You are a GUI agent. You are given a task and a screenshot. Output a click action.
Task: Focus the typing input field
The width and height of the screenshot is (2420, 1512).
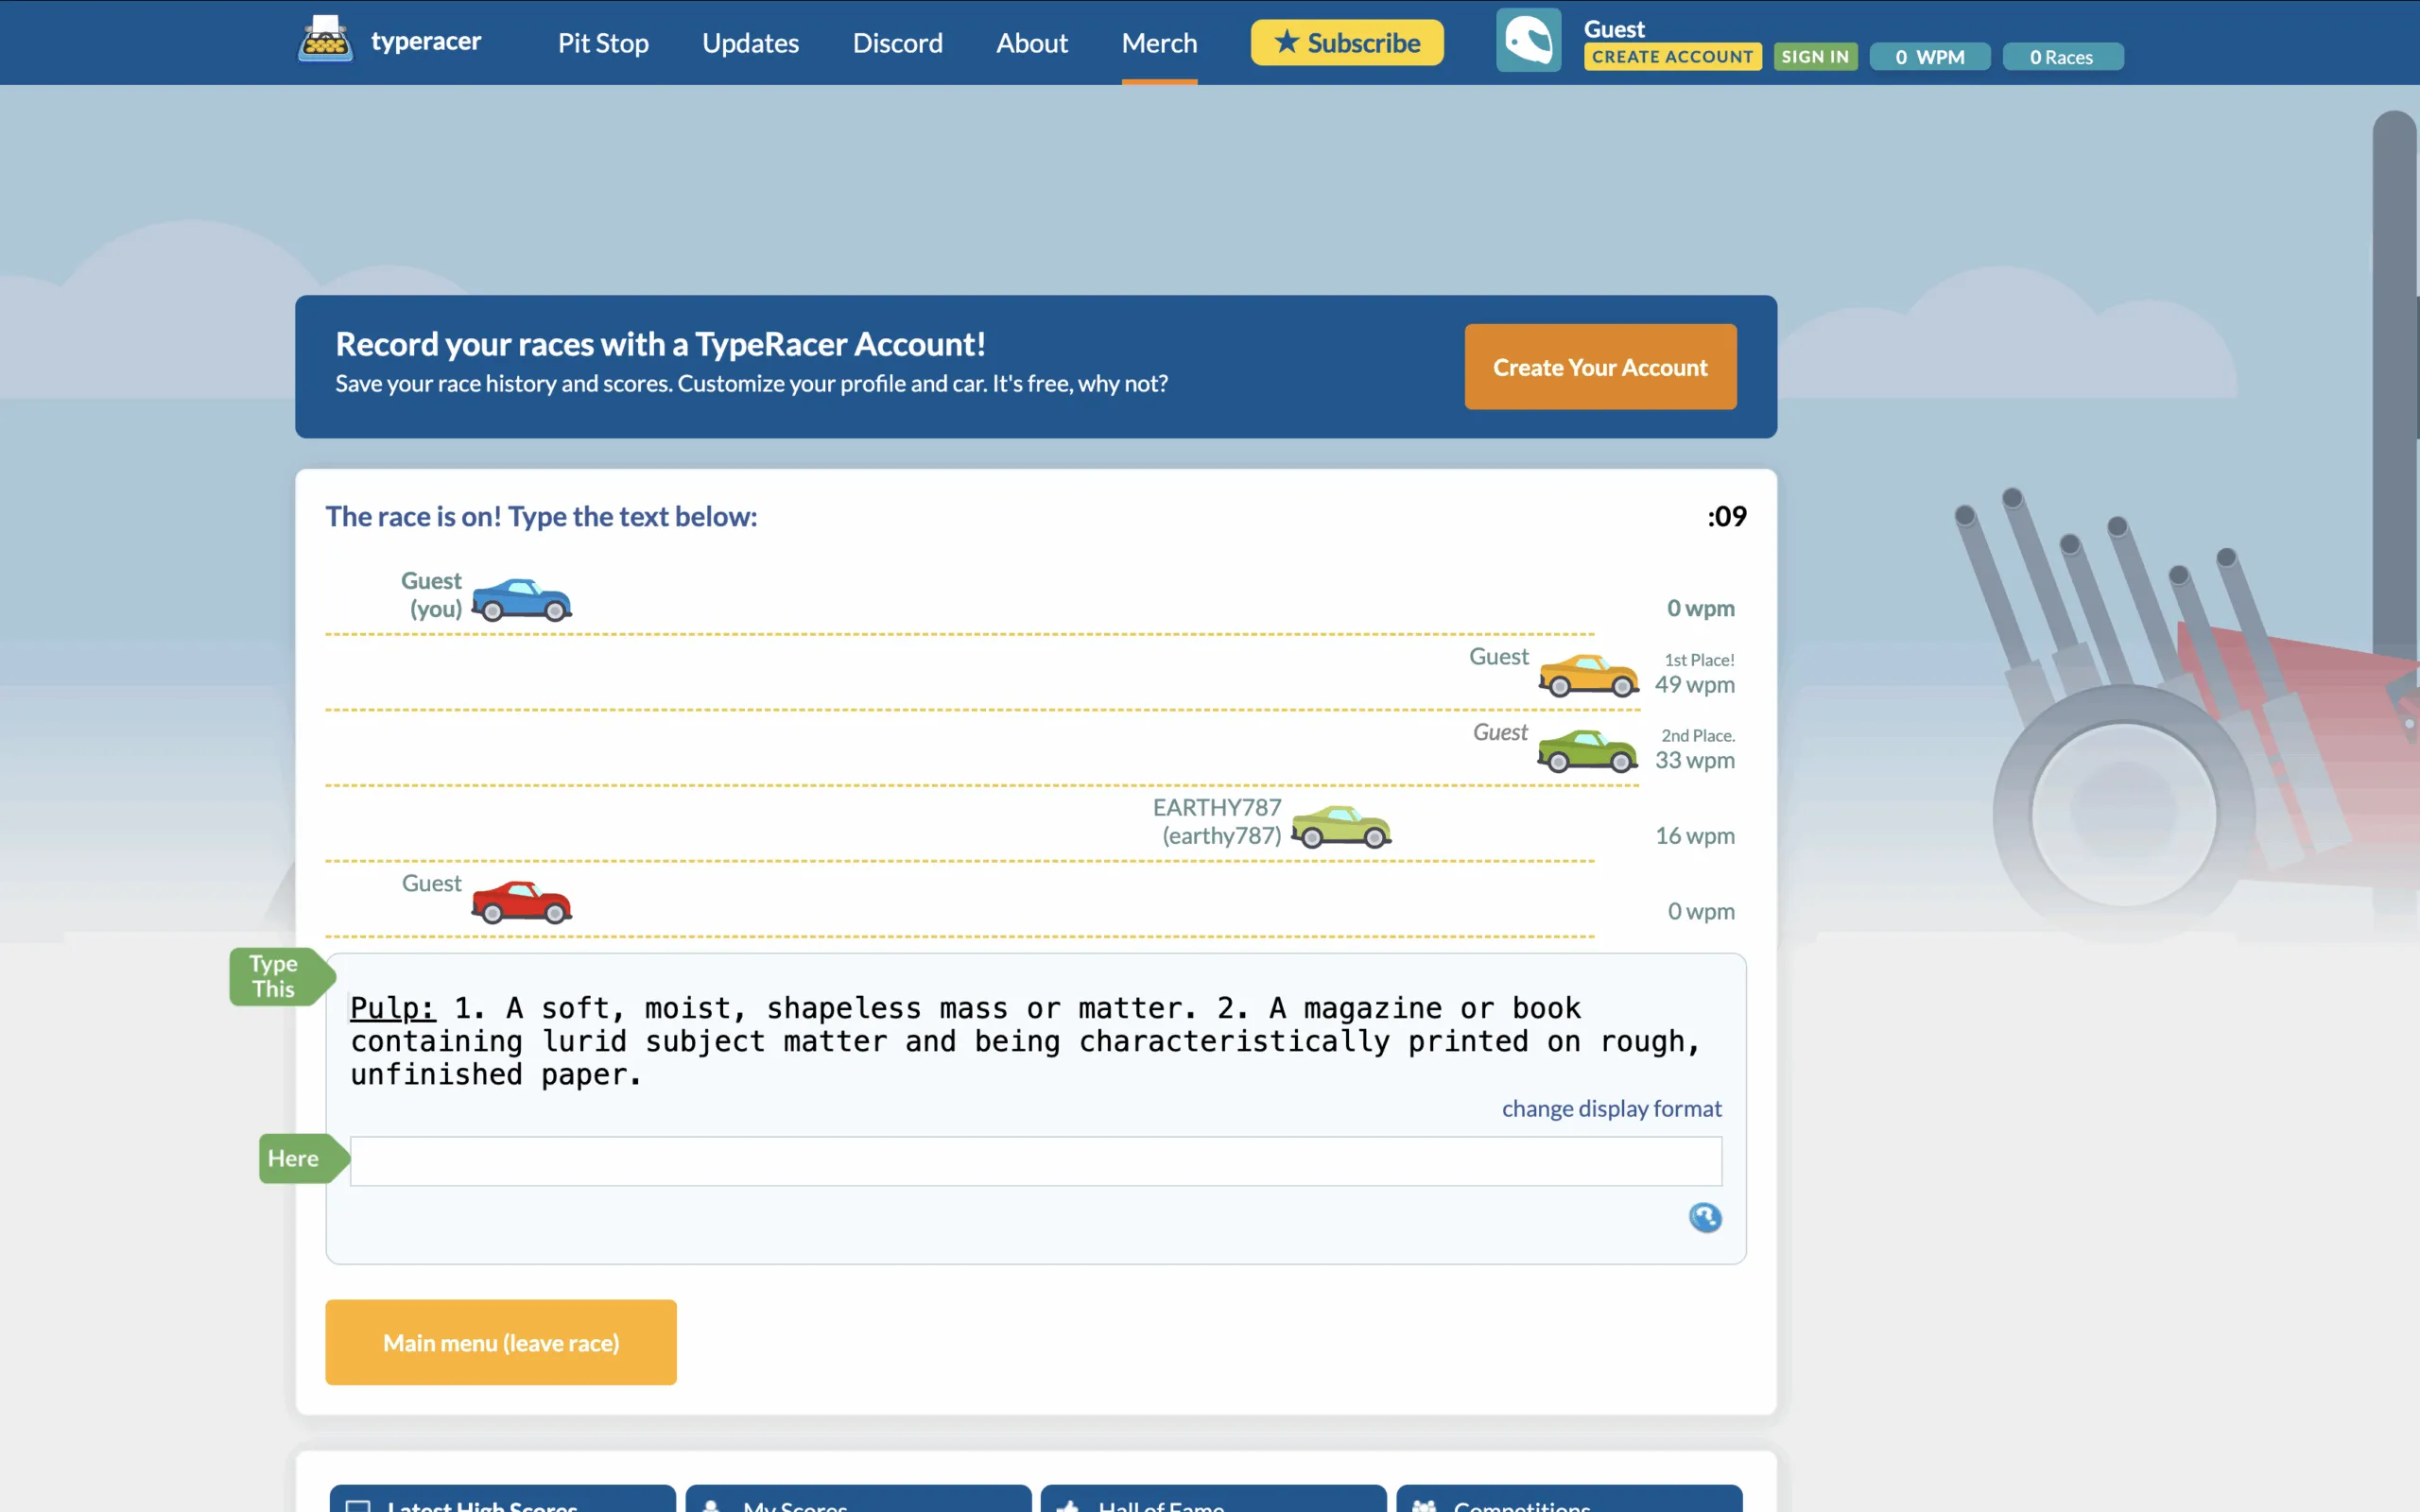pyautogui.click(x=1035, y=1161)
